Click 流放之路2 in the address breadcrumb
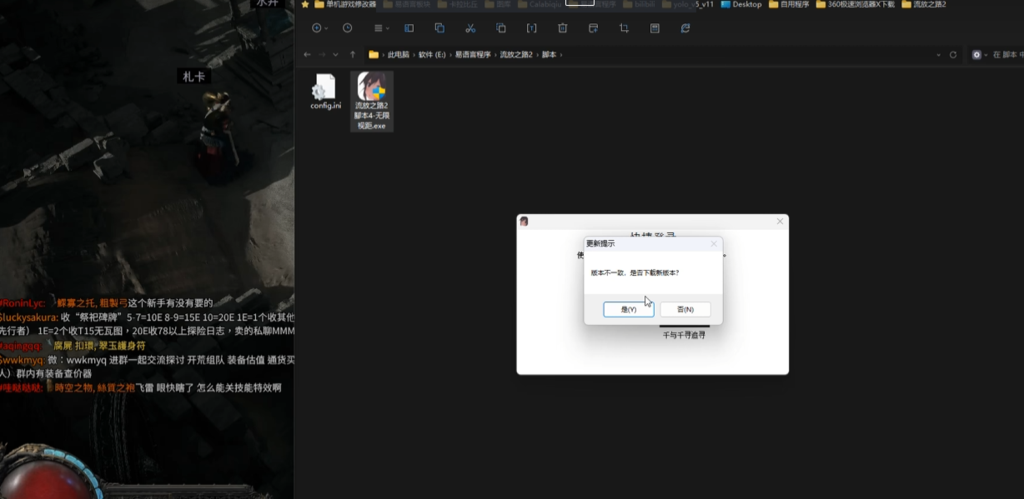 (x=516, y=55)
